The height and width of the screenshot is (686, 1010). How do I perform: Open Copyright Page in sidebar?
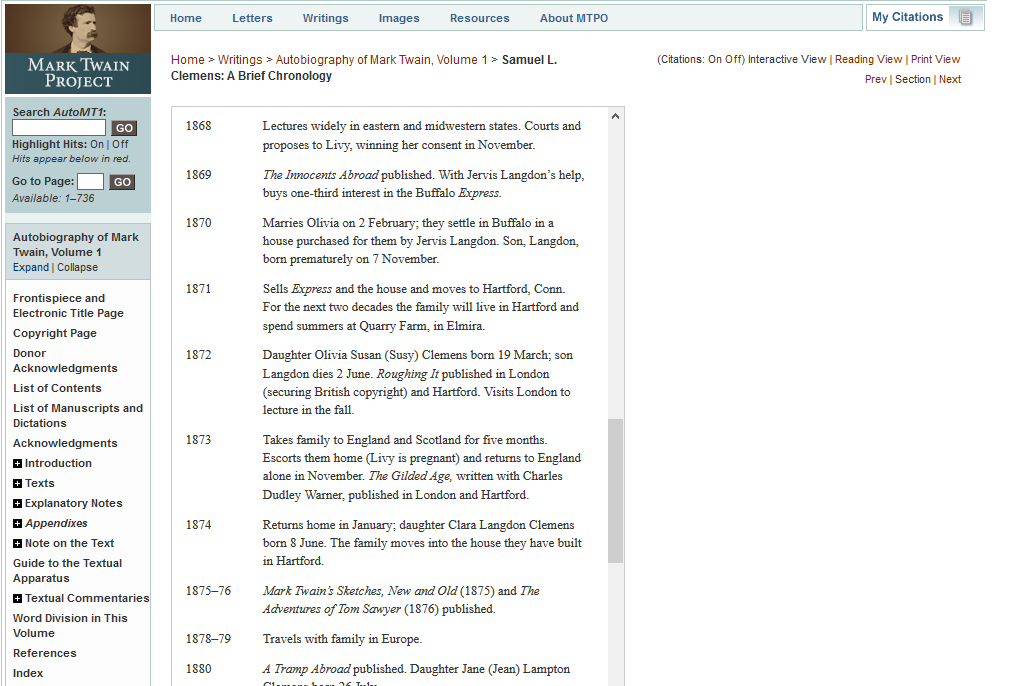[55, 333]
